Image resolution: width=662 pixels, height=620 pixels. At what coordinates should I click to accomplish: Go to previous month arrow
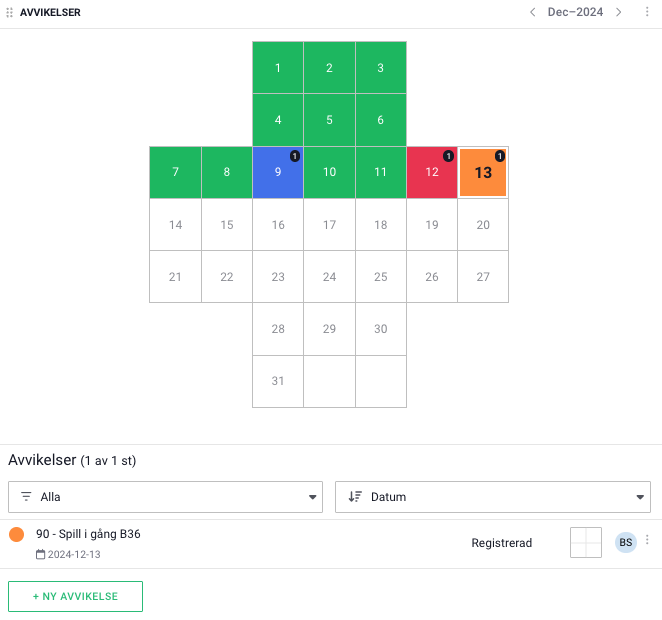coord(532,12)
